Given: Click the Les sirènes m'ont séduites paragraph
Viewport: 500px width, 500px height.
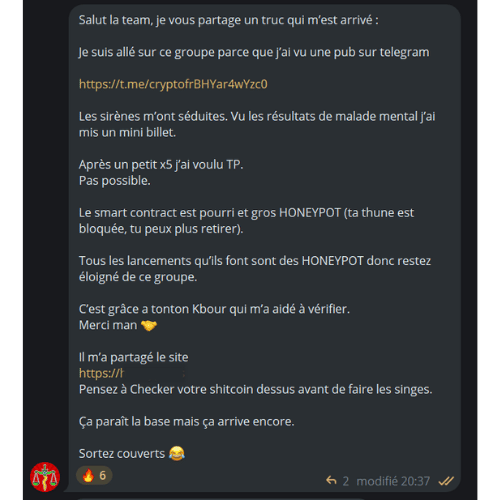Looking at the screenshot, I should pos(257,124).
